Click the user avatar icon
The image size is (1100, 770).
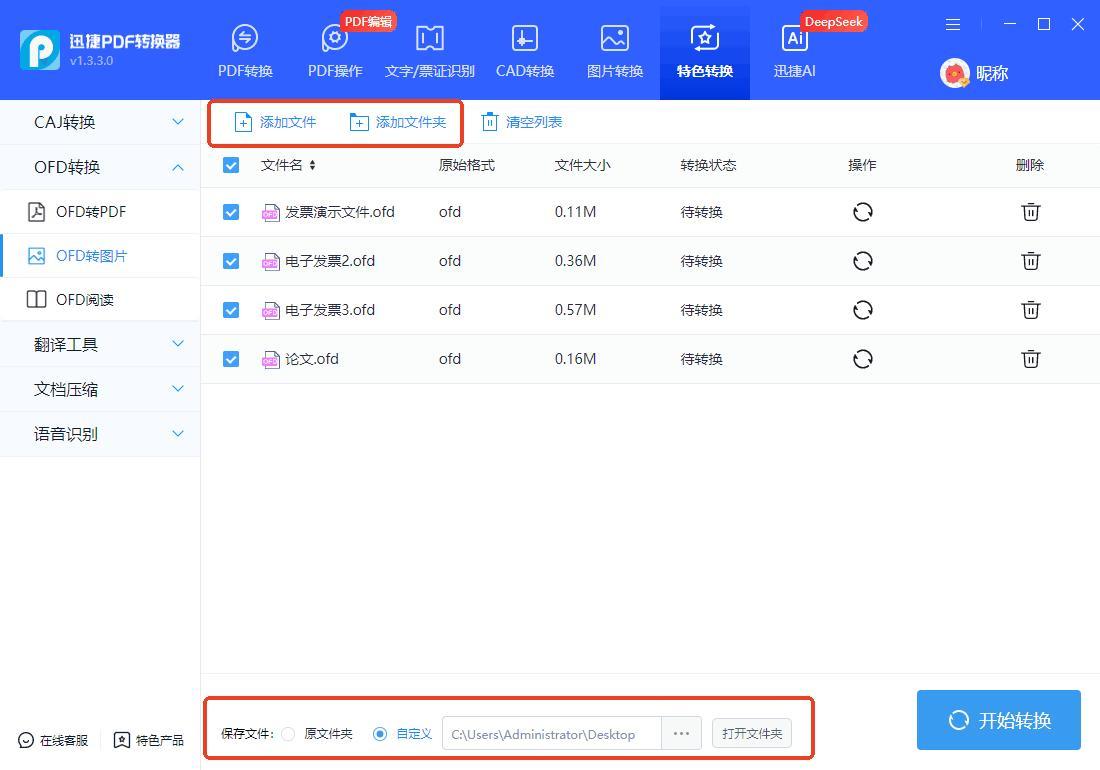tap(955, 73)
